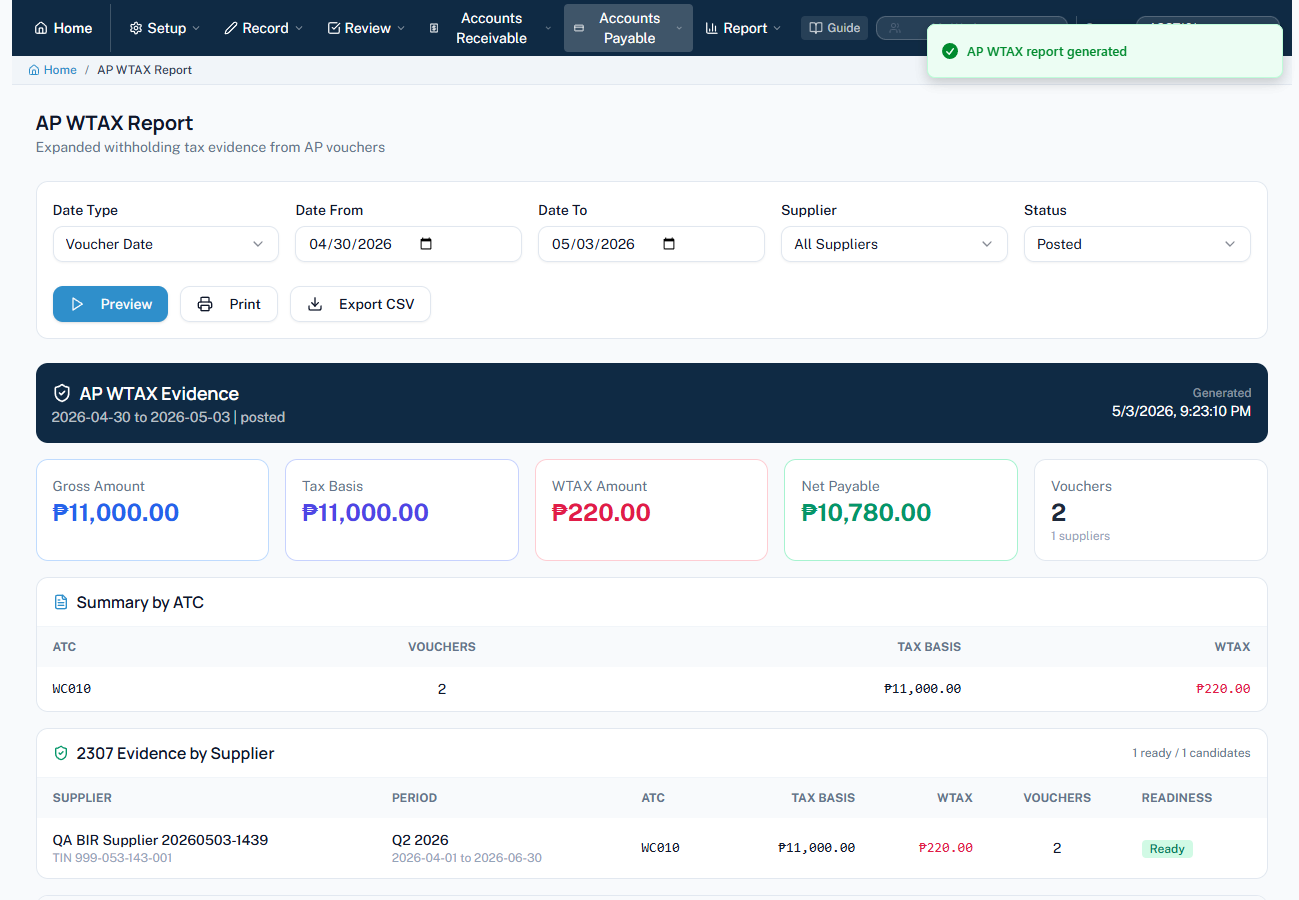Click WC010 in Summary by ATC
Viewport: 1299px width, 900px height.
tap(72, 689)
